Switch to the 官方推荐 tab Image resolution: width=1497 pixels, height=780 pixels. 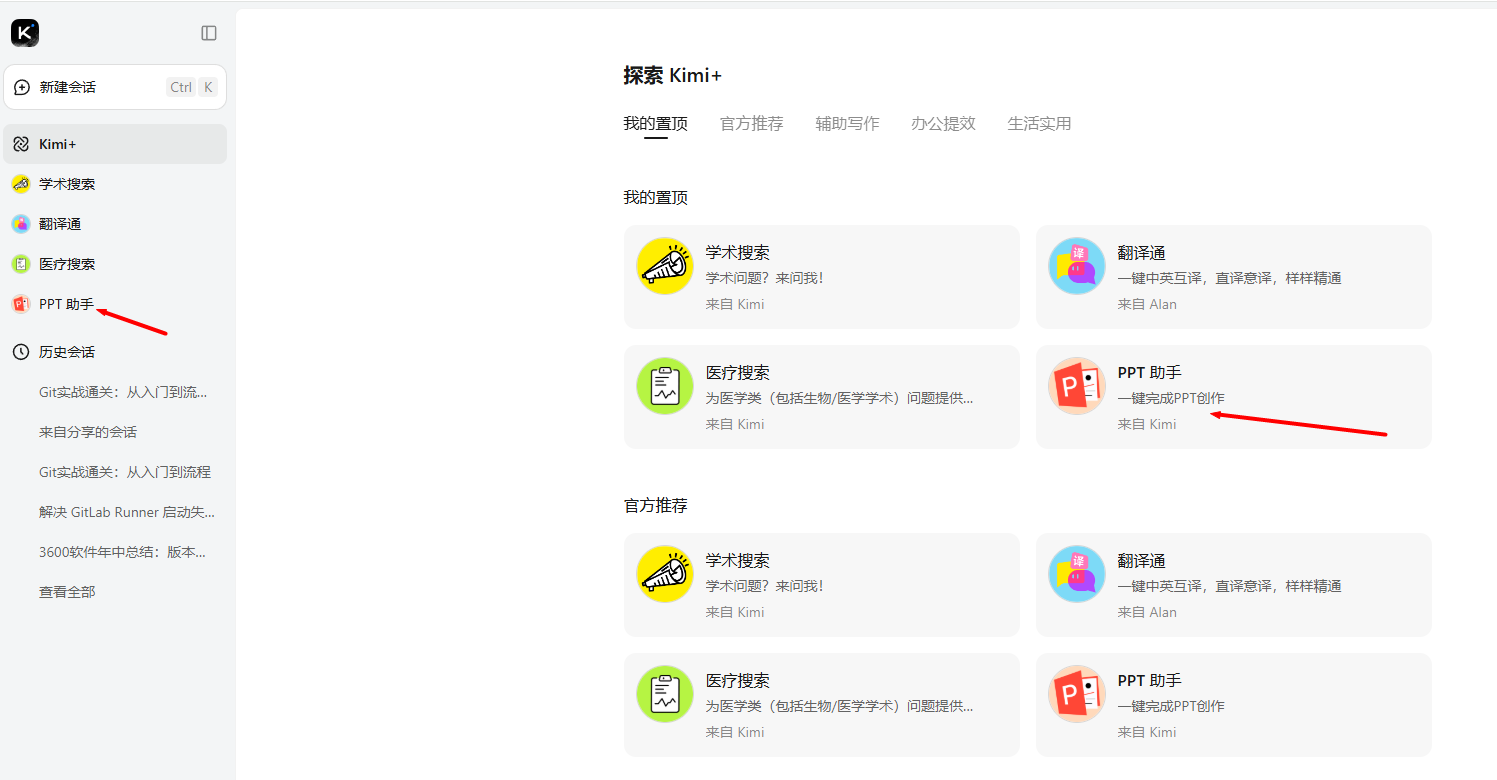click(x=752, y=124)
